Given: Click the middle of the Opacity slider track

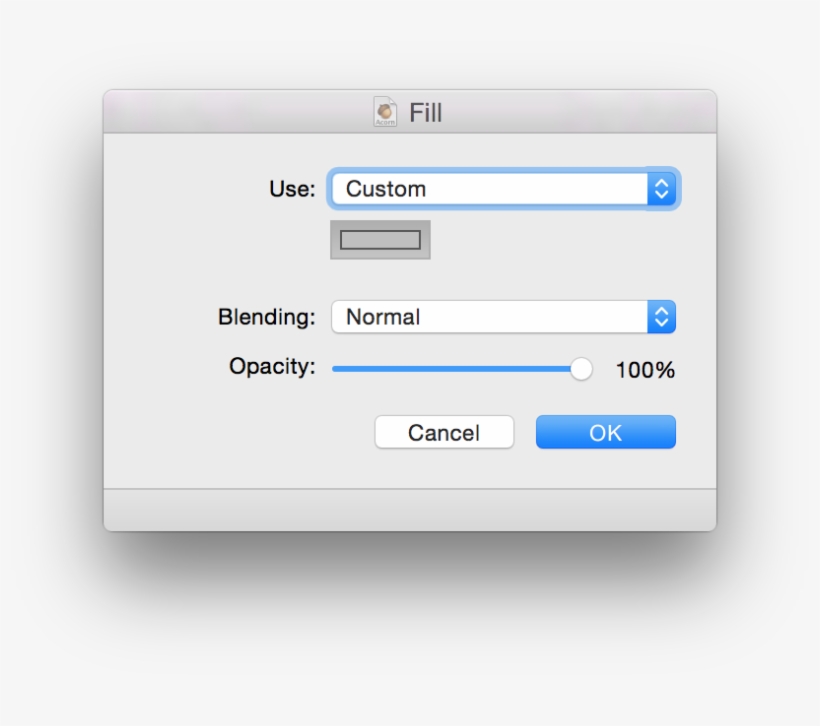Looking at the screenshot, I should tap(455, 369).
